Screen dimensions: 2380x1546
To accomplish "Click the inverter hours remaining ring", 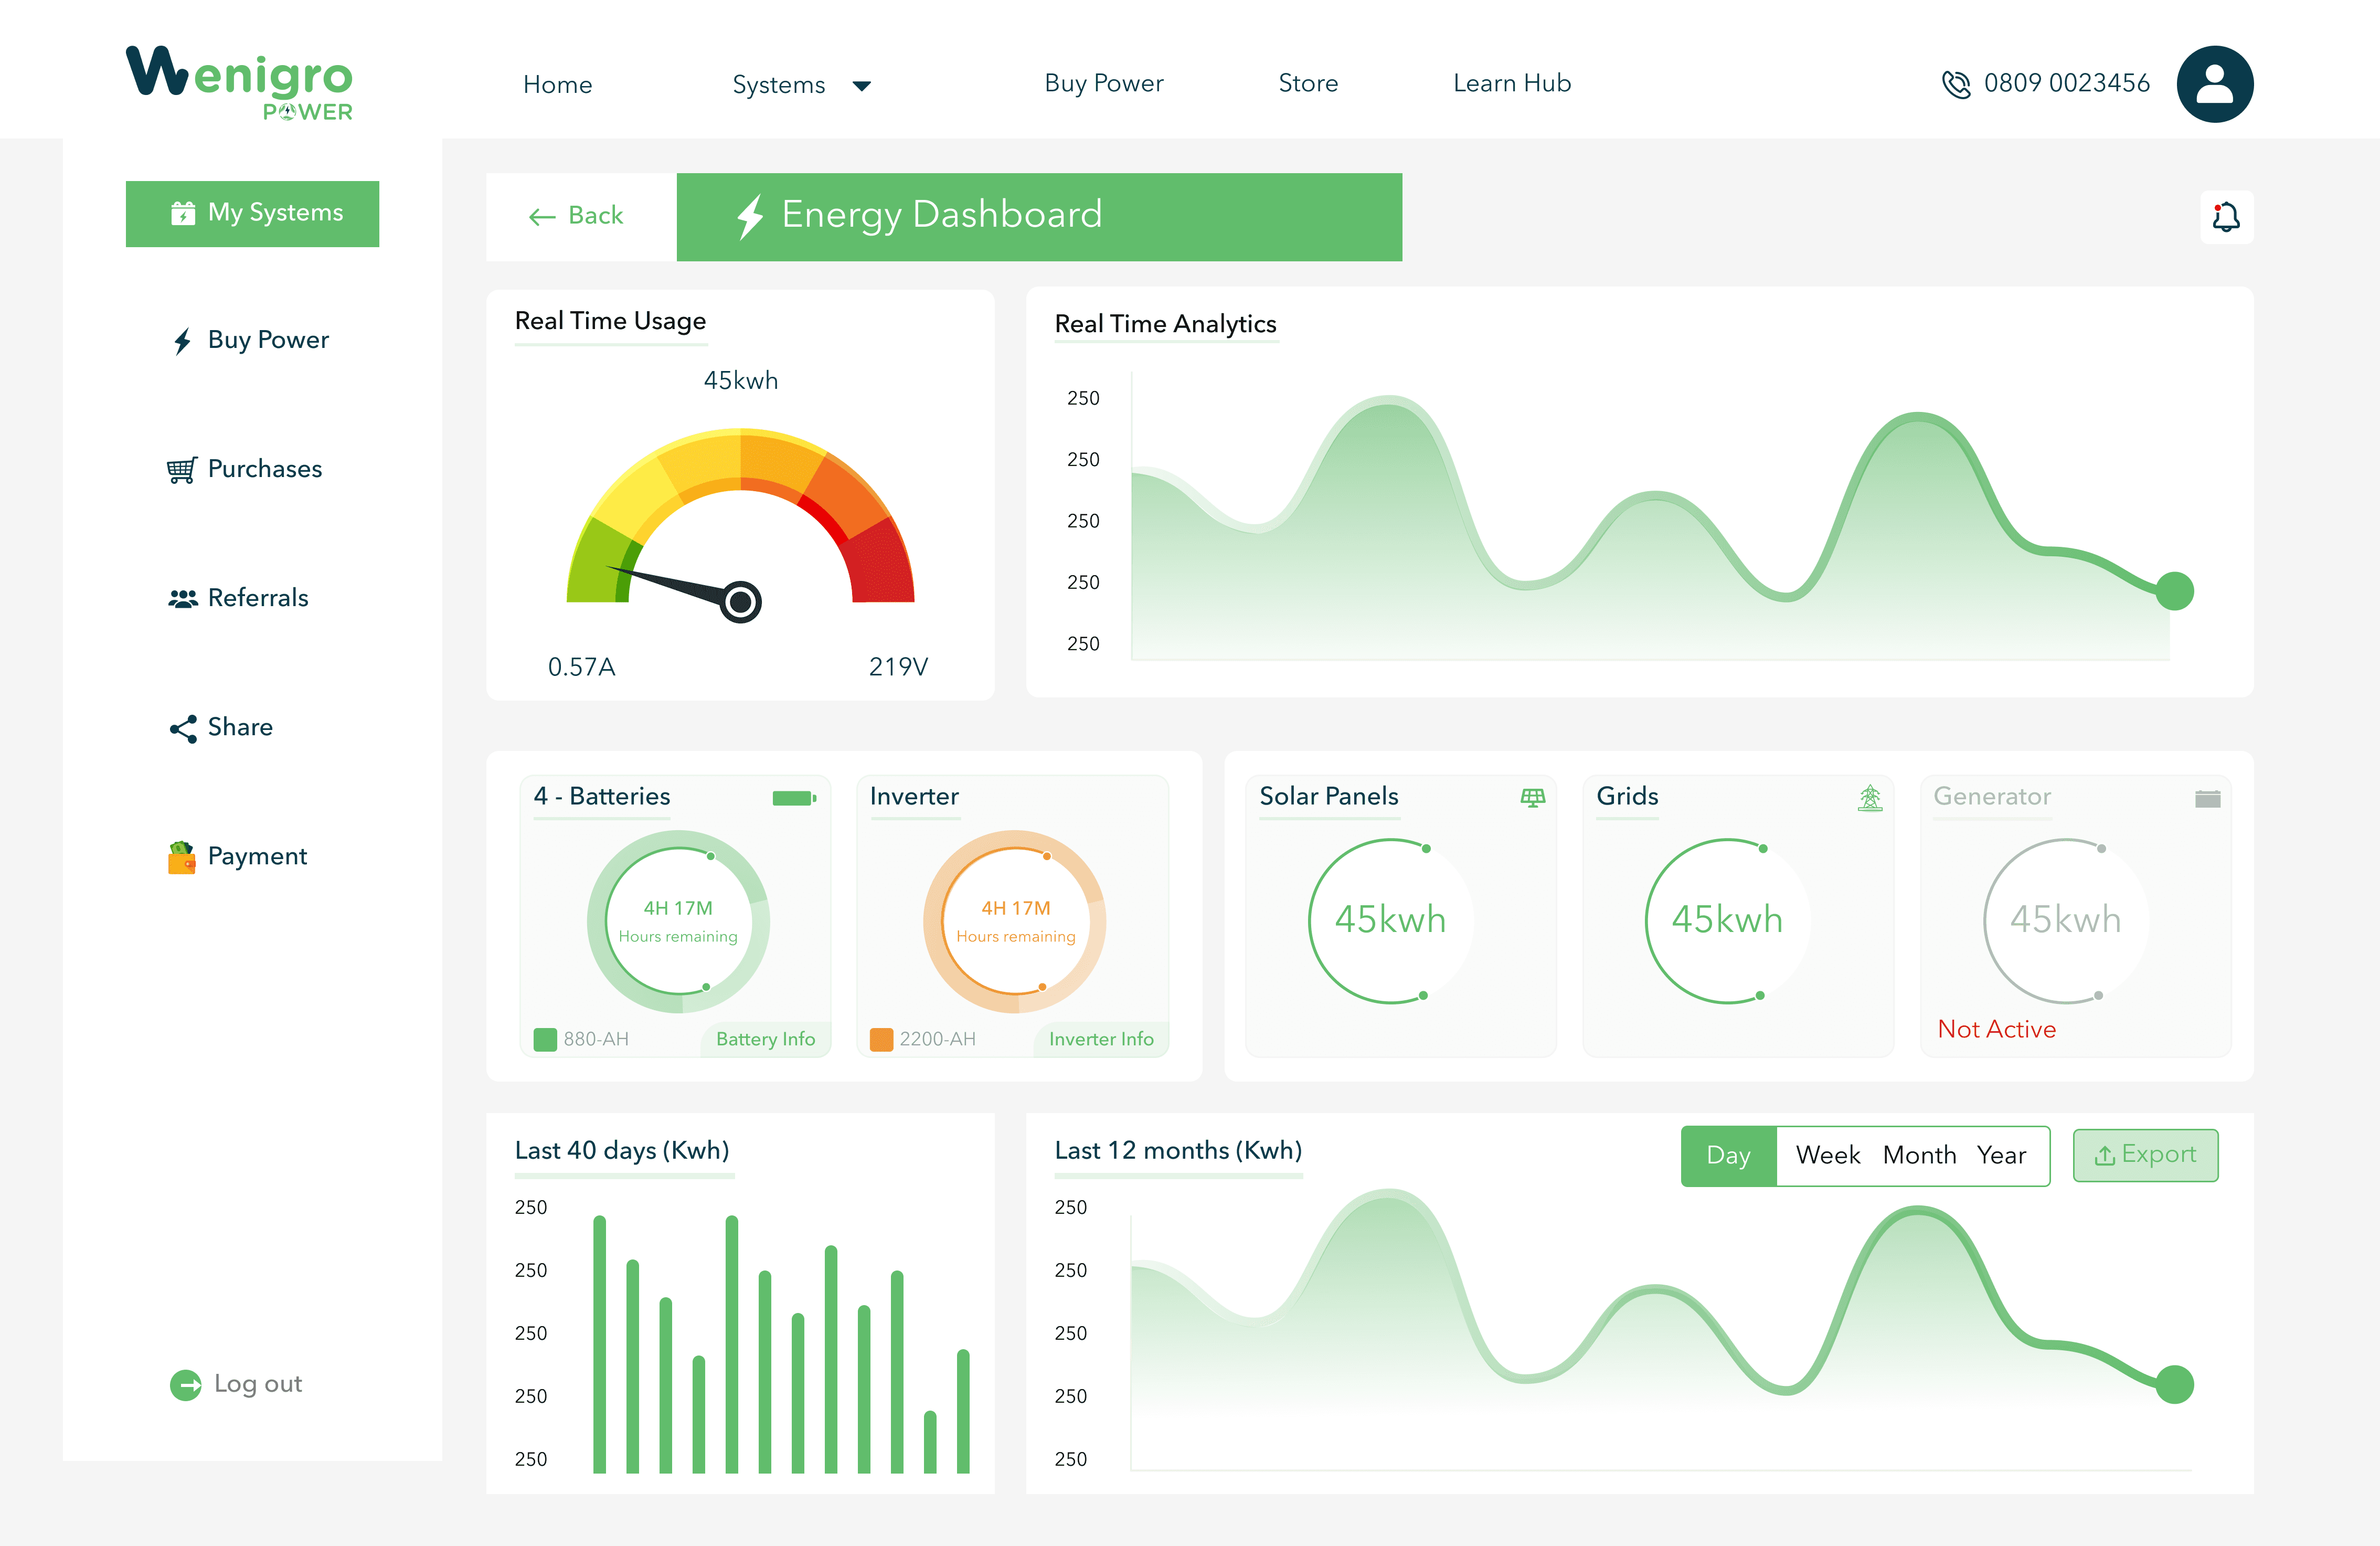I will pyautogui.click(x=1014, y=921).
